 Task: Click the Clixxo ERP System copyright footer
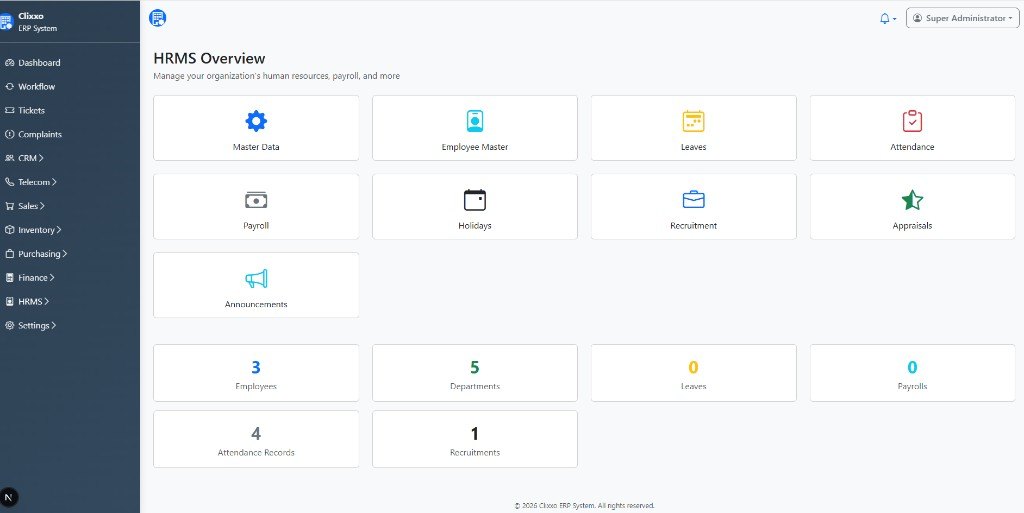(x=584, y=506)
